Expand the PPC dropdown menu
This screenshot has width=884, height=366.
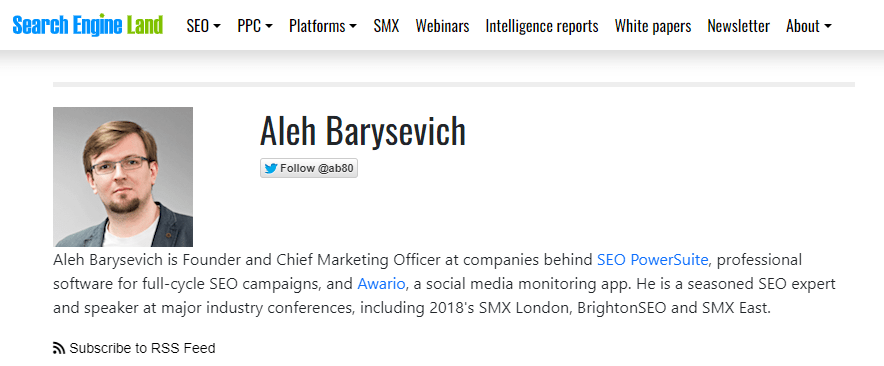click(255, 26)
